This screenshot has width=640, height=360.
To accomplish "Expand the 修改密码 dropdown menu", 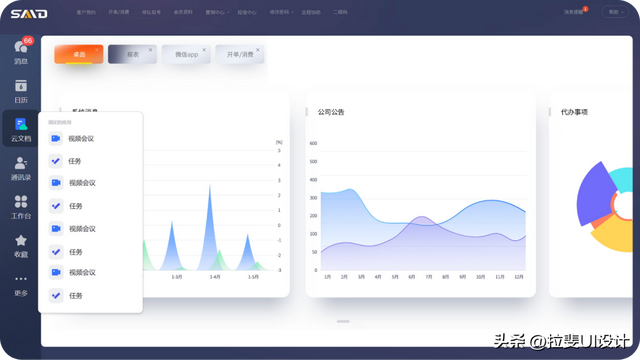I will coord(281,12).
